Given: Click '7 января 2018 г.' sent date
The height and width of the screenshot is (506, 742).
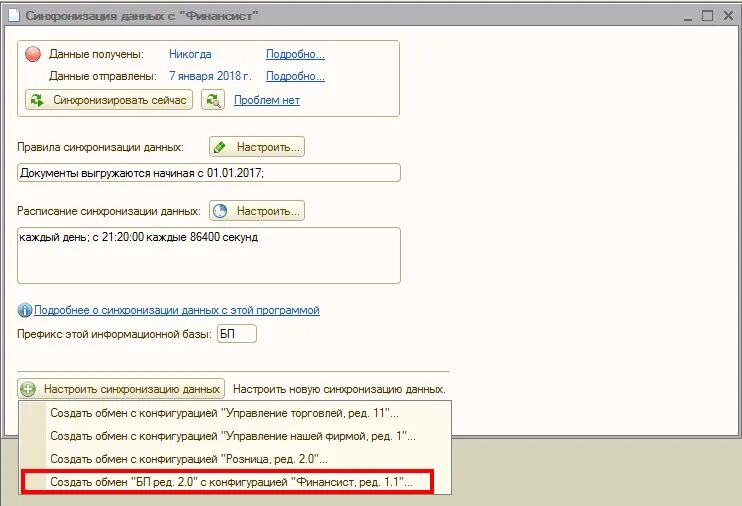Looking at the screenshot, I should point(210,76).
